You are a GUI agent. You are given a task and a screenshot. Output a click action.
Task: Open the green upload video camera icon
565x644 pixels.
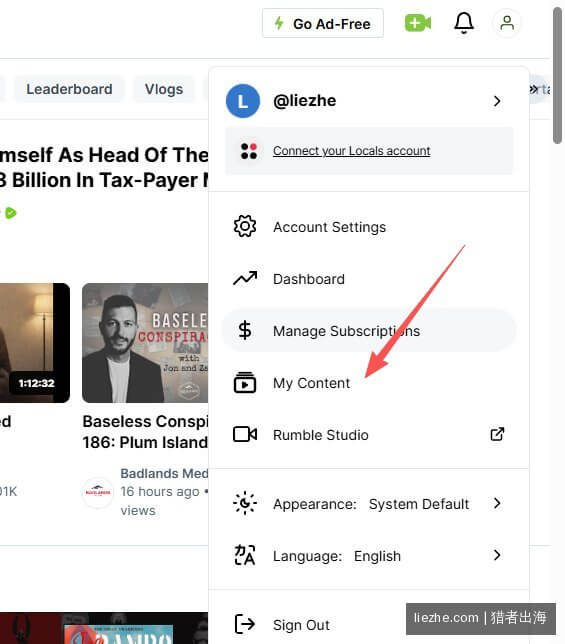tap(418, 23)
